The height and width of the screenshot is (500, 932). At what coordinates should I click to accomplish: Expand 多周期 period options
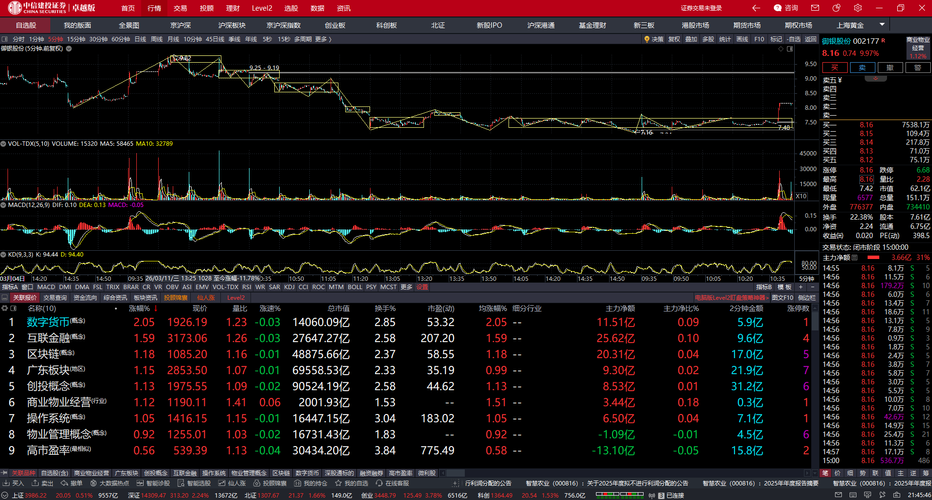[306, 39]
